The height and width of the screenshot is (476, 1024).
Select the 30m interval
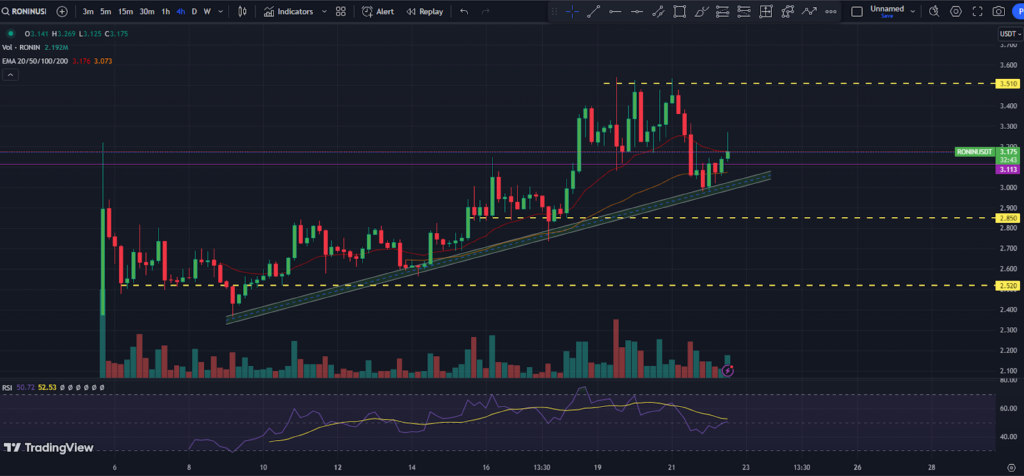[147, 11]
